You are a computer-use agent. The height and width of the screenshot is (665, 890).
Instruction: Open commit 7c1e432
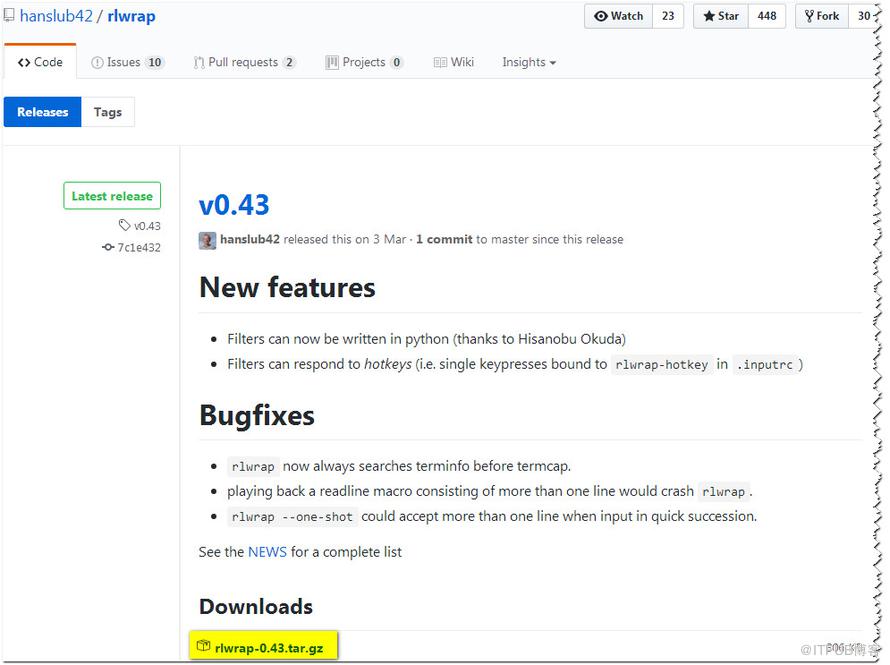tap(139, 247)
